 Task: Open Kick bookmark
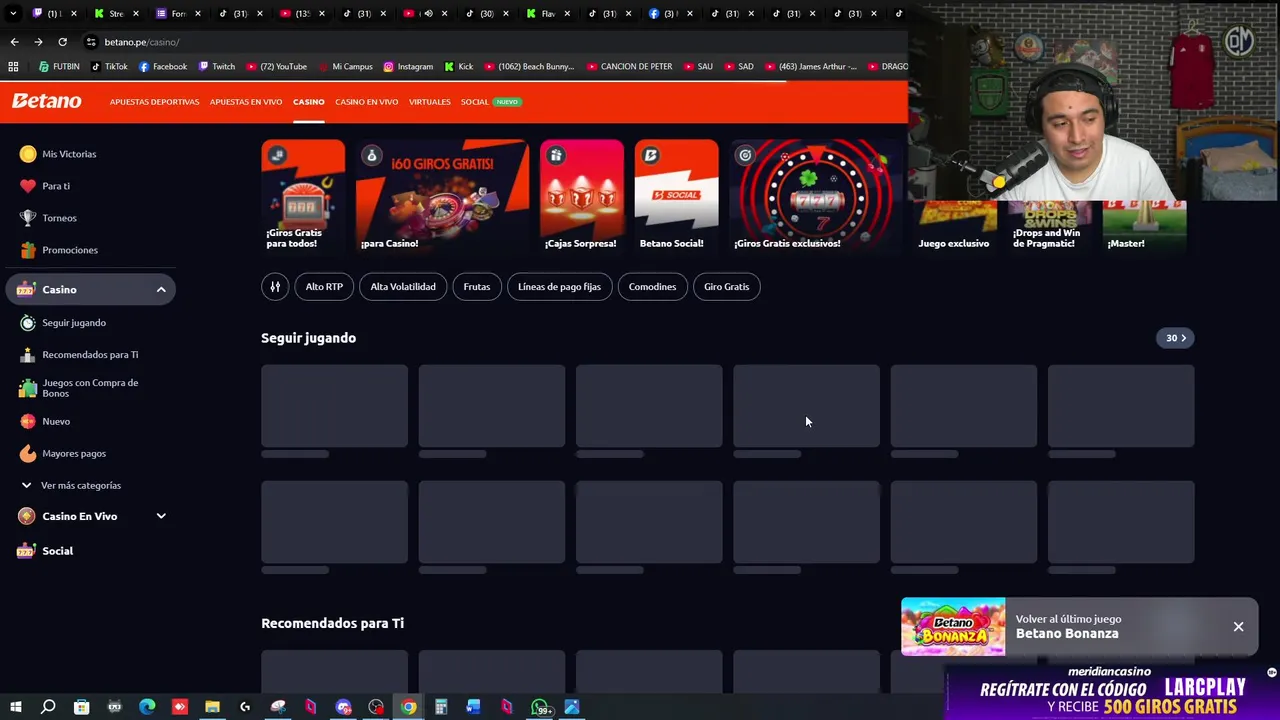pyautogui.click(x=459, y=67)
